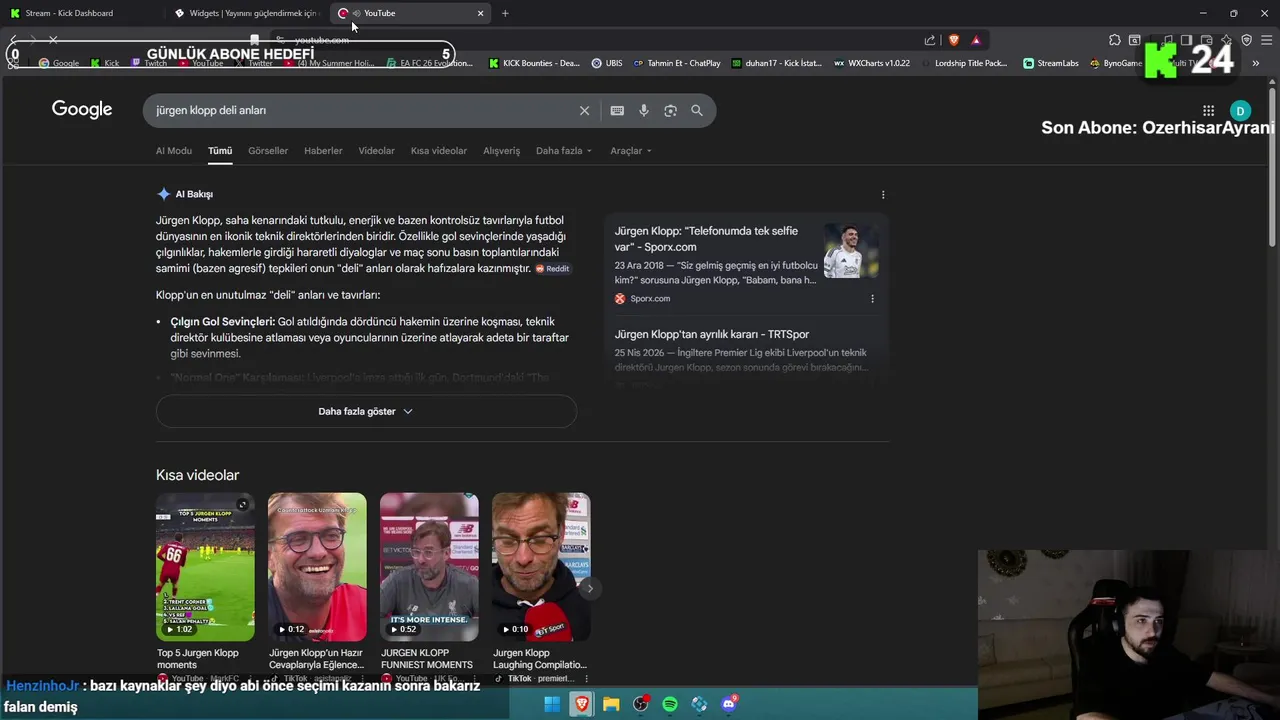Open the Google account avatar D
The height and width of the screenshot is (720, 1280).
(x=1240, y=111)
